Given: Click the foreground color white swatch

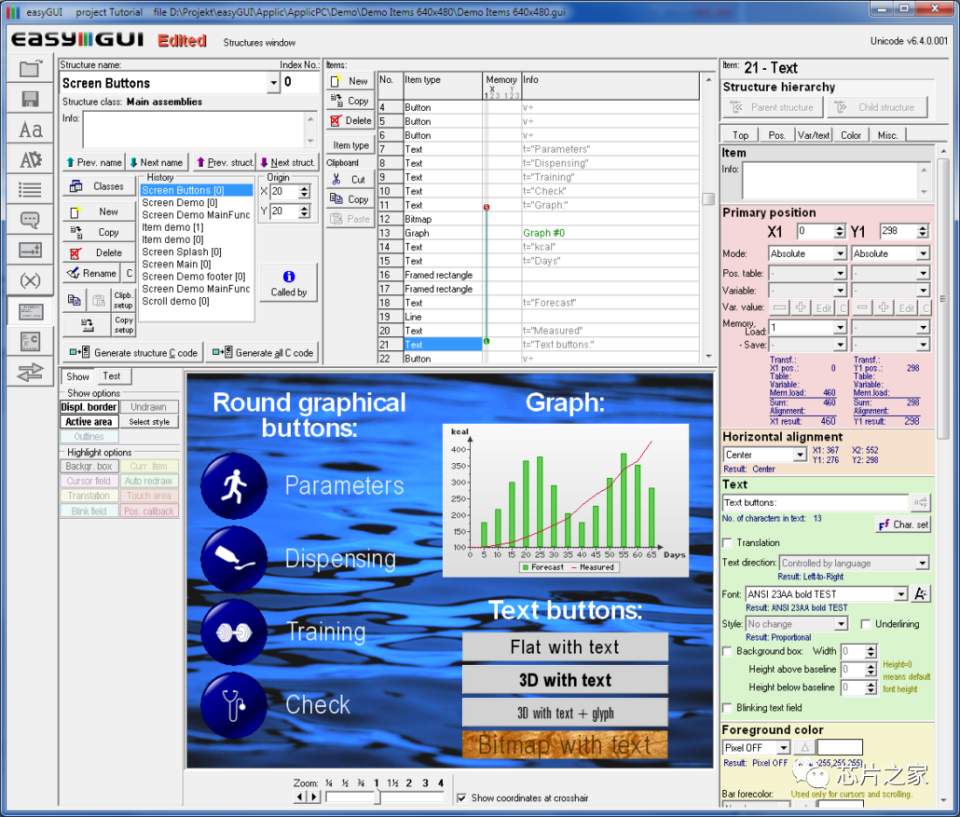Looking at the screenshot, I should coord(839,747).
